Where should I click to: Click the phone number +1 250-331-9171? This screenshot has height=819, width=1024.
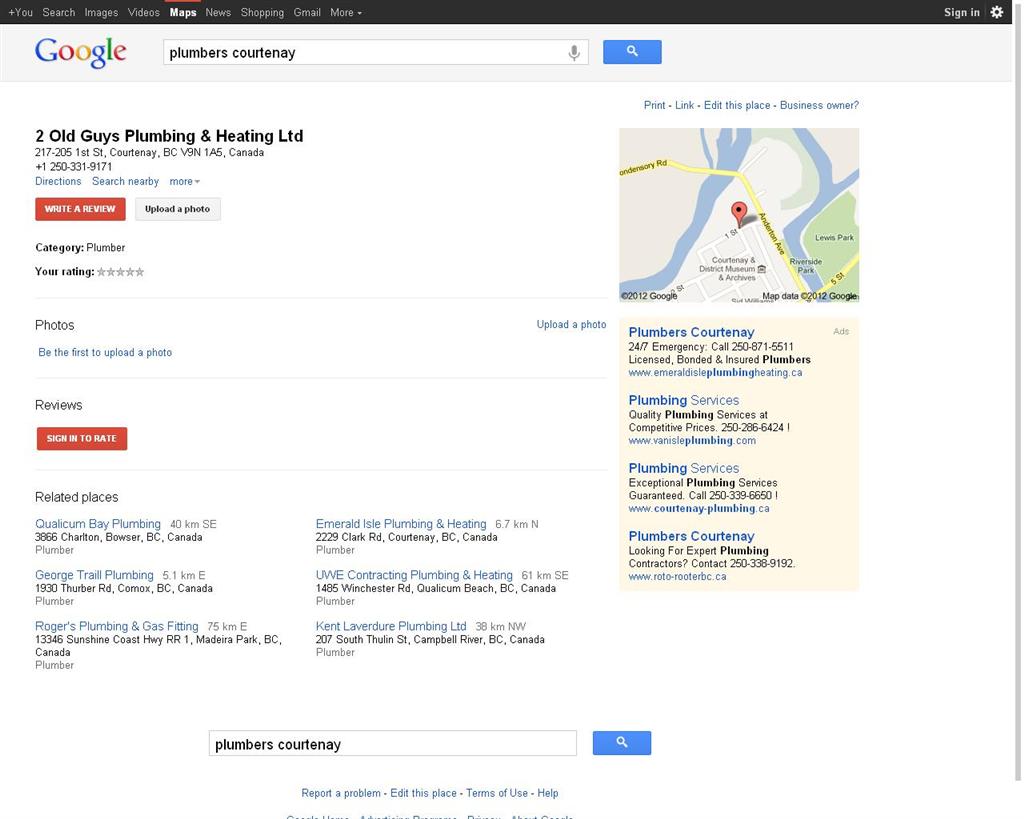coord(73,167)
